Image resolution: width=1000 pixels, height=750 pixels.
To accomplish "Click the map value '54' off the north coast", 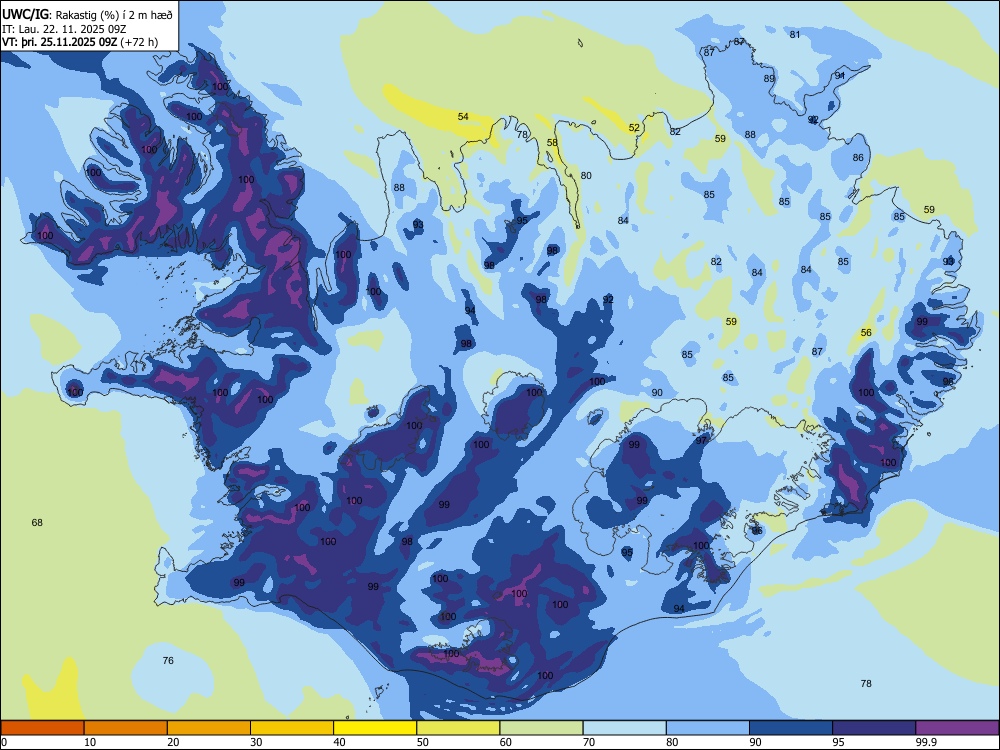I will (463, 117).
